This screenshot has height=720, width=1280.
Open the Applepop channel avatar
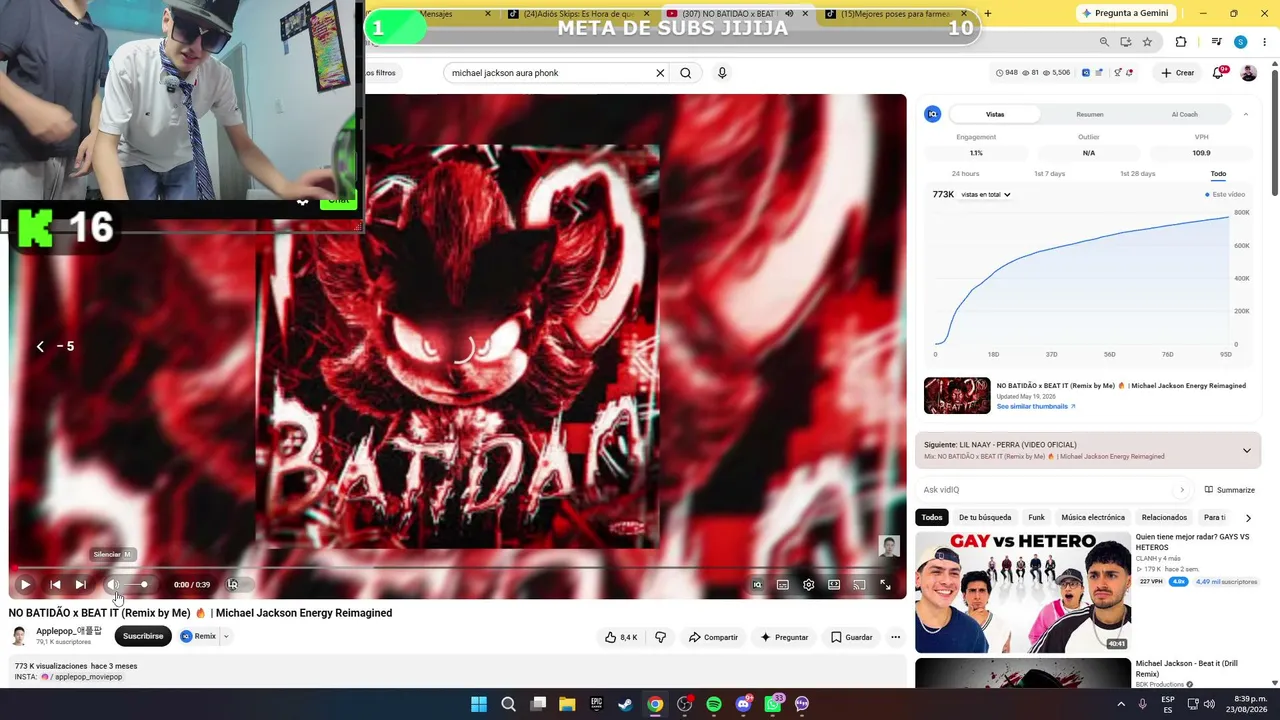click(x=19, y=636)
